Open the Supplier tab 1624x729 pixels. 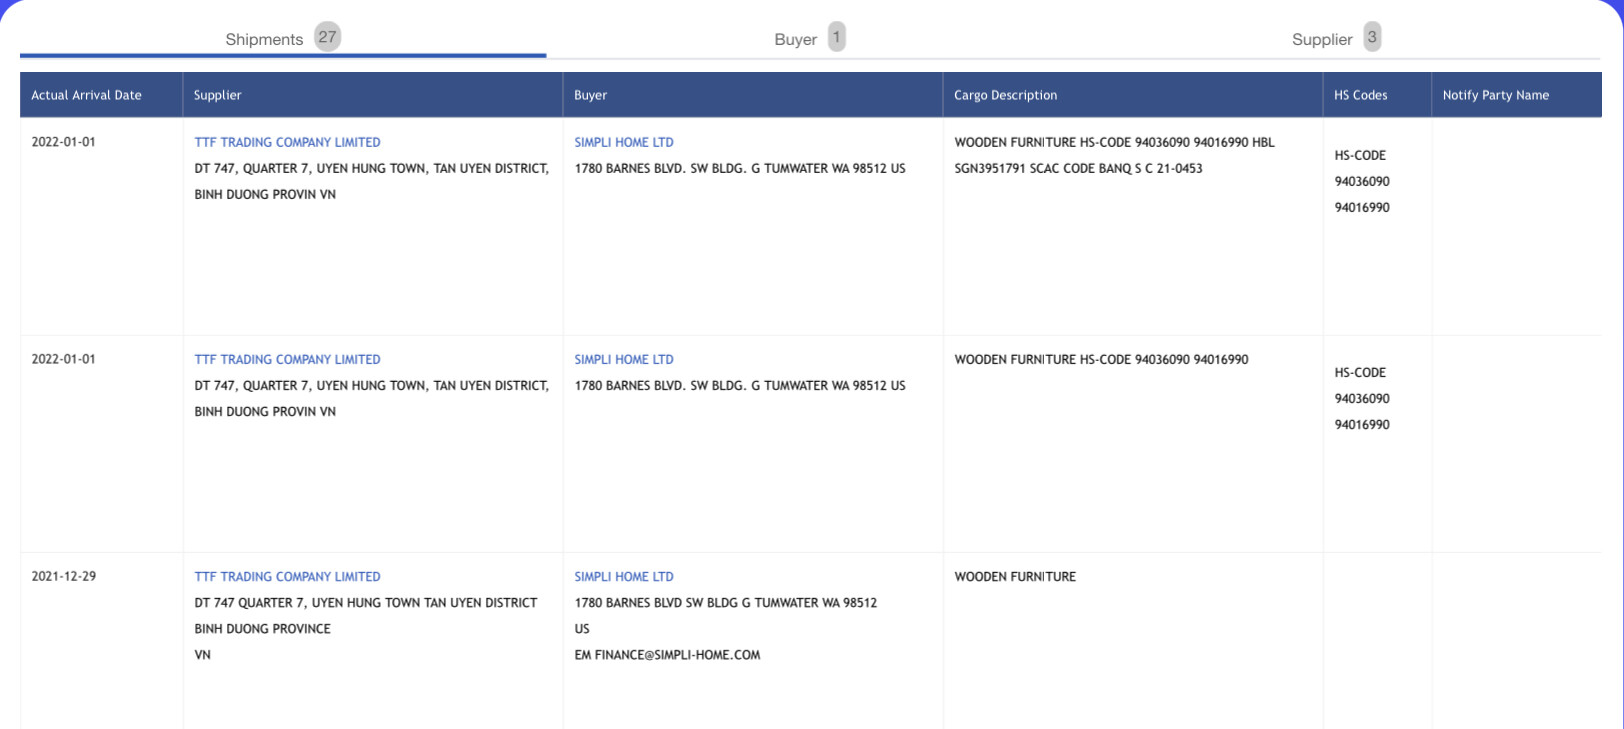(x=1336, y=38)
